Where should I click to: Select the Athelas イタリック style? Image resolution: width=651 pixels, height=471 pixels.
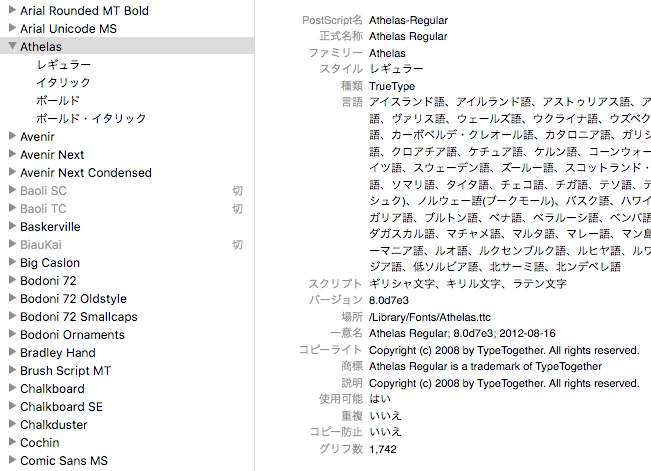pyautogui.click(x=63, y=83)
